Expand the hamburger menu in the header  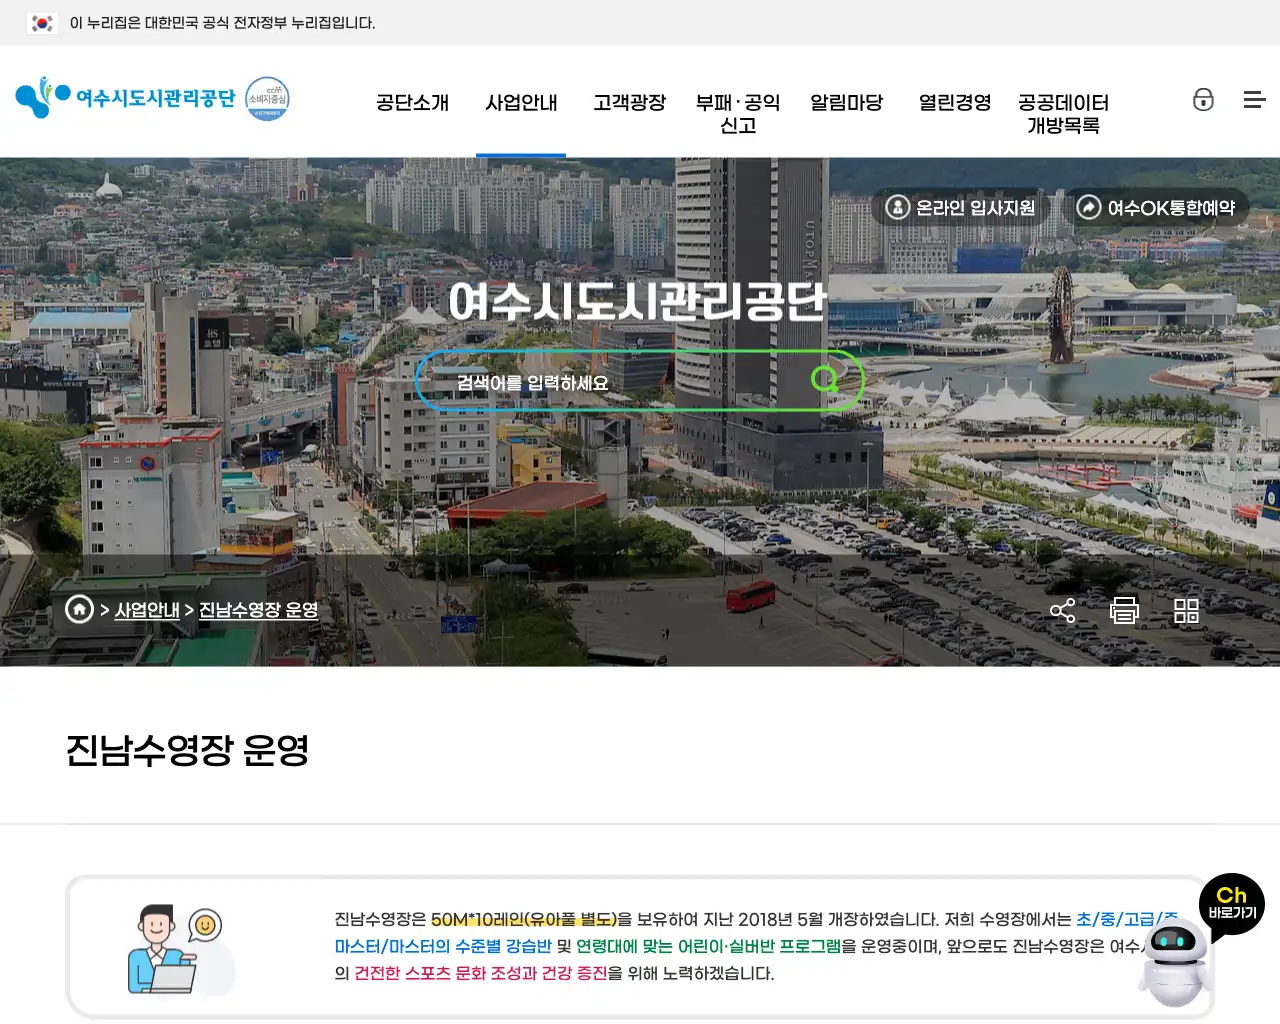[x=1254, y=99]
